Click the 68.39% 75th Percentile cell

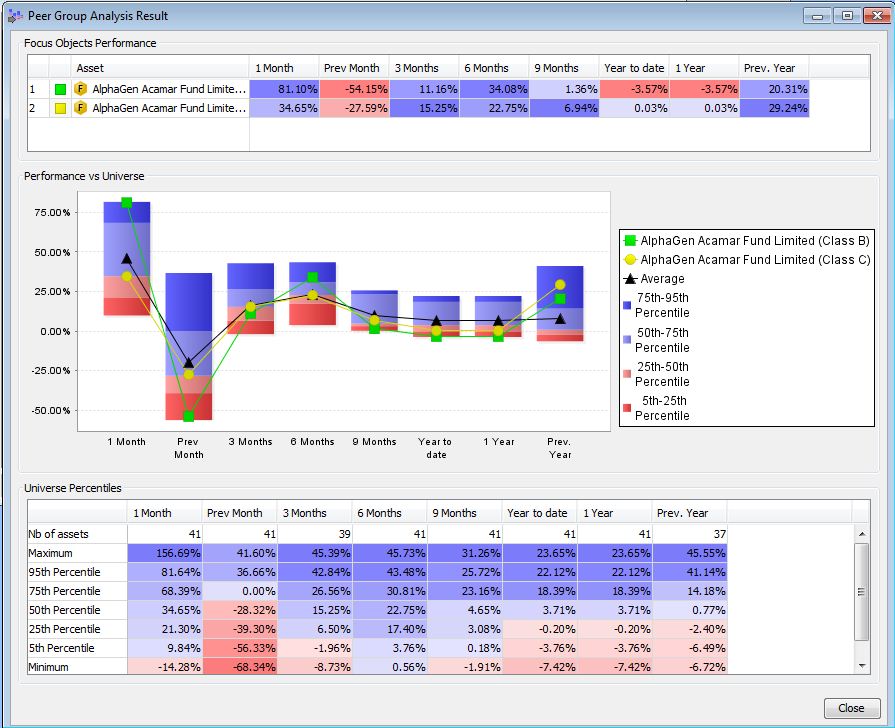tap(164, 591)
